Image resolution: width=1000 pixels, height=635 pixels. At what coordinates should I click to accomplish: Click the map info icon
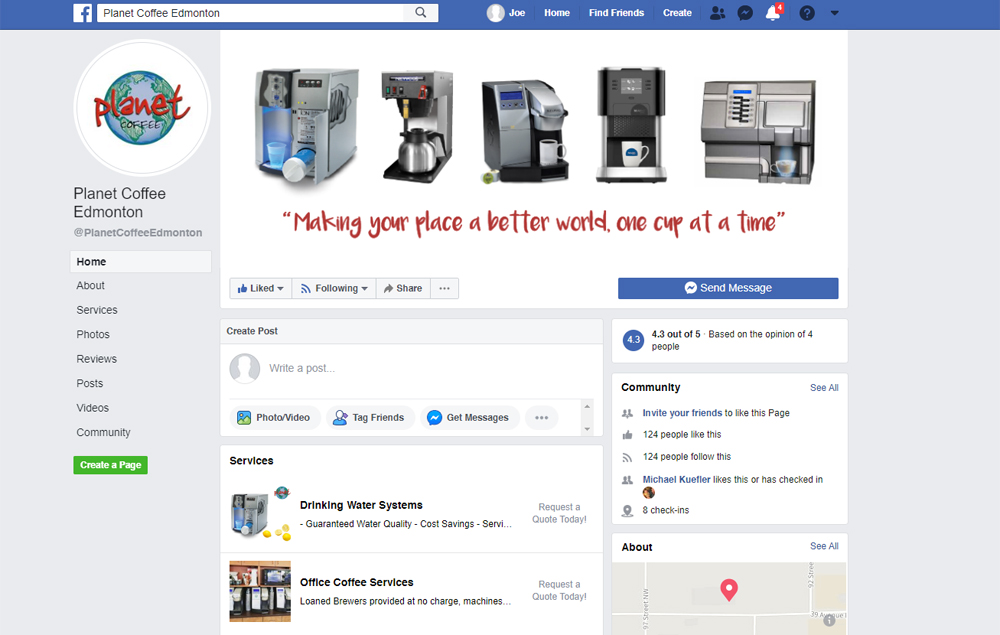click(829, 620)
